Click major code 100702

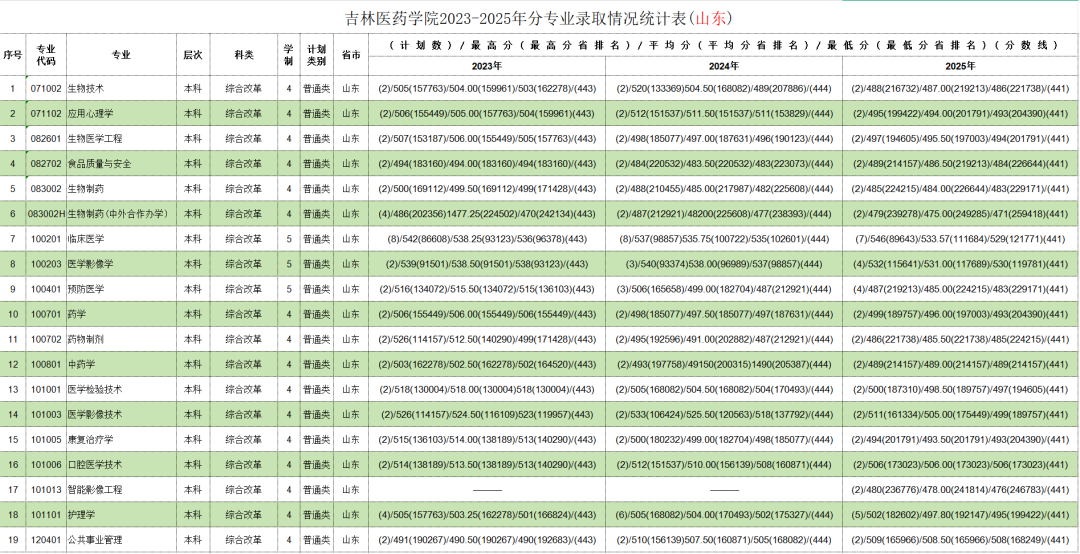pyautogui.click(x=46, y=339)
